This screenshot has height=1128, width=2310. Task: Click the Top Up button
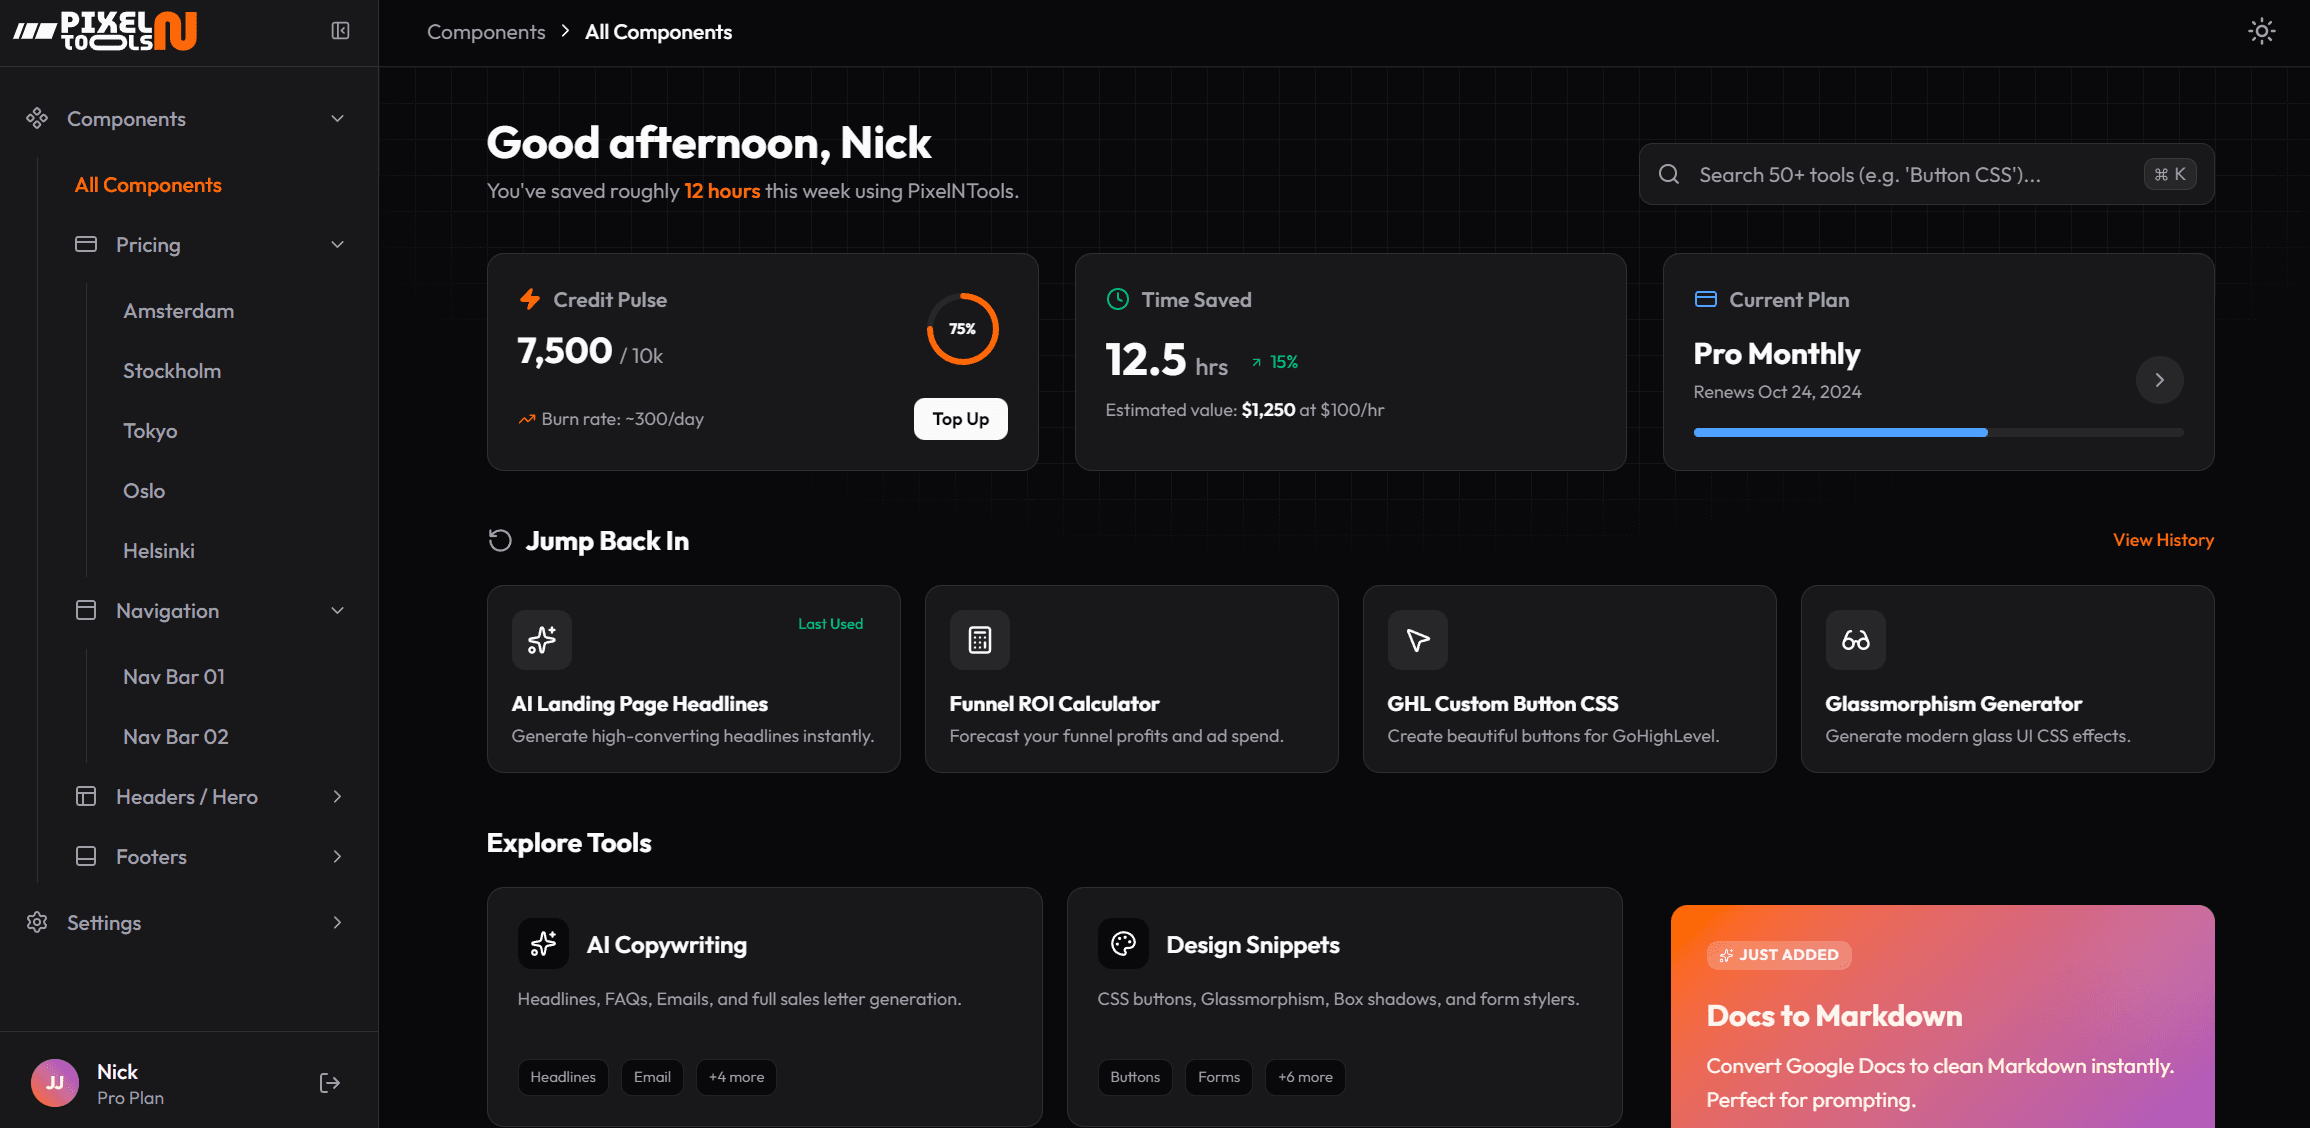click(960, 419)
